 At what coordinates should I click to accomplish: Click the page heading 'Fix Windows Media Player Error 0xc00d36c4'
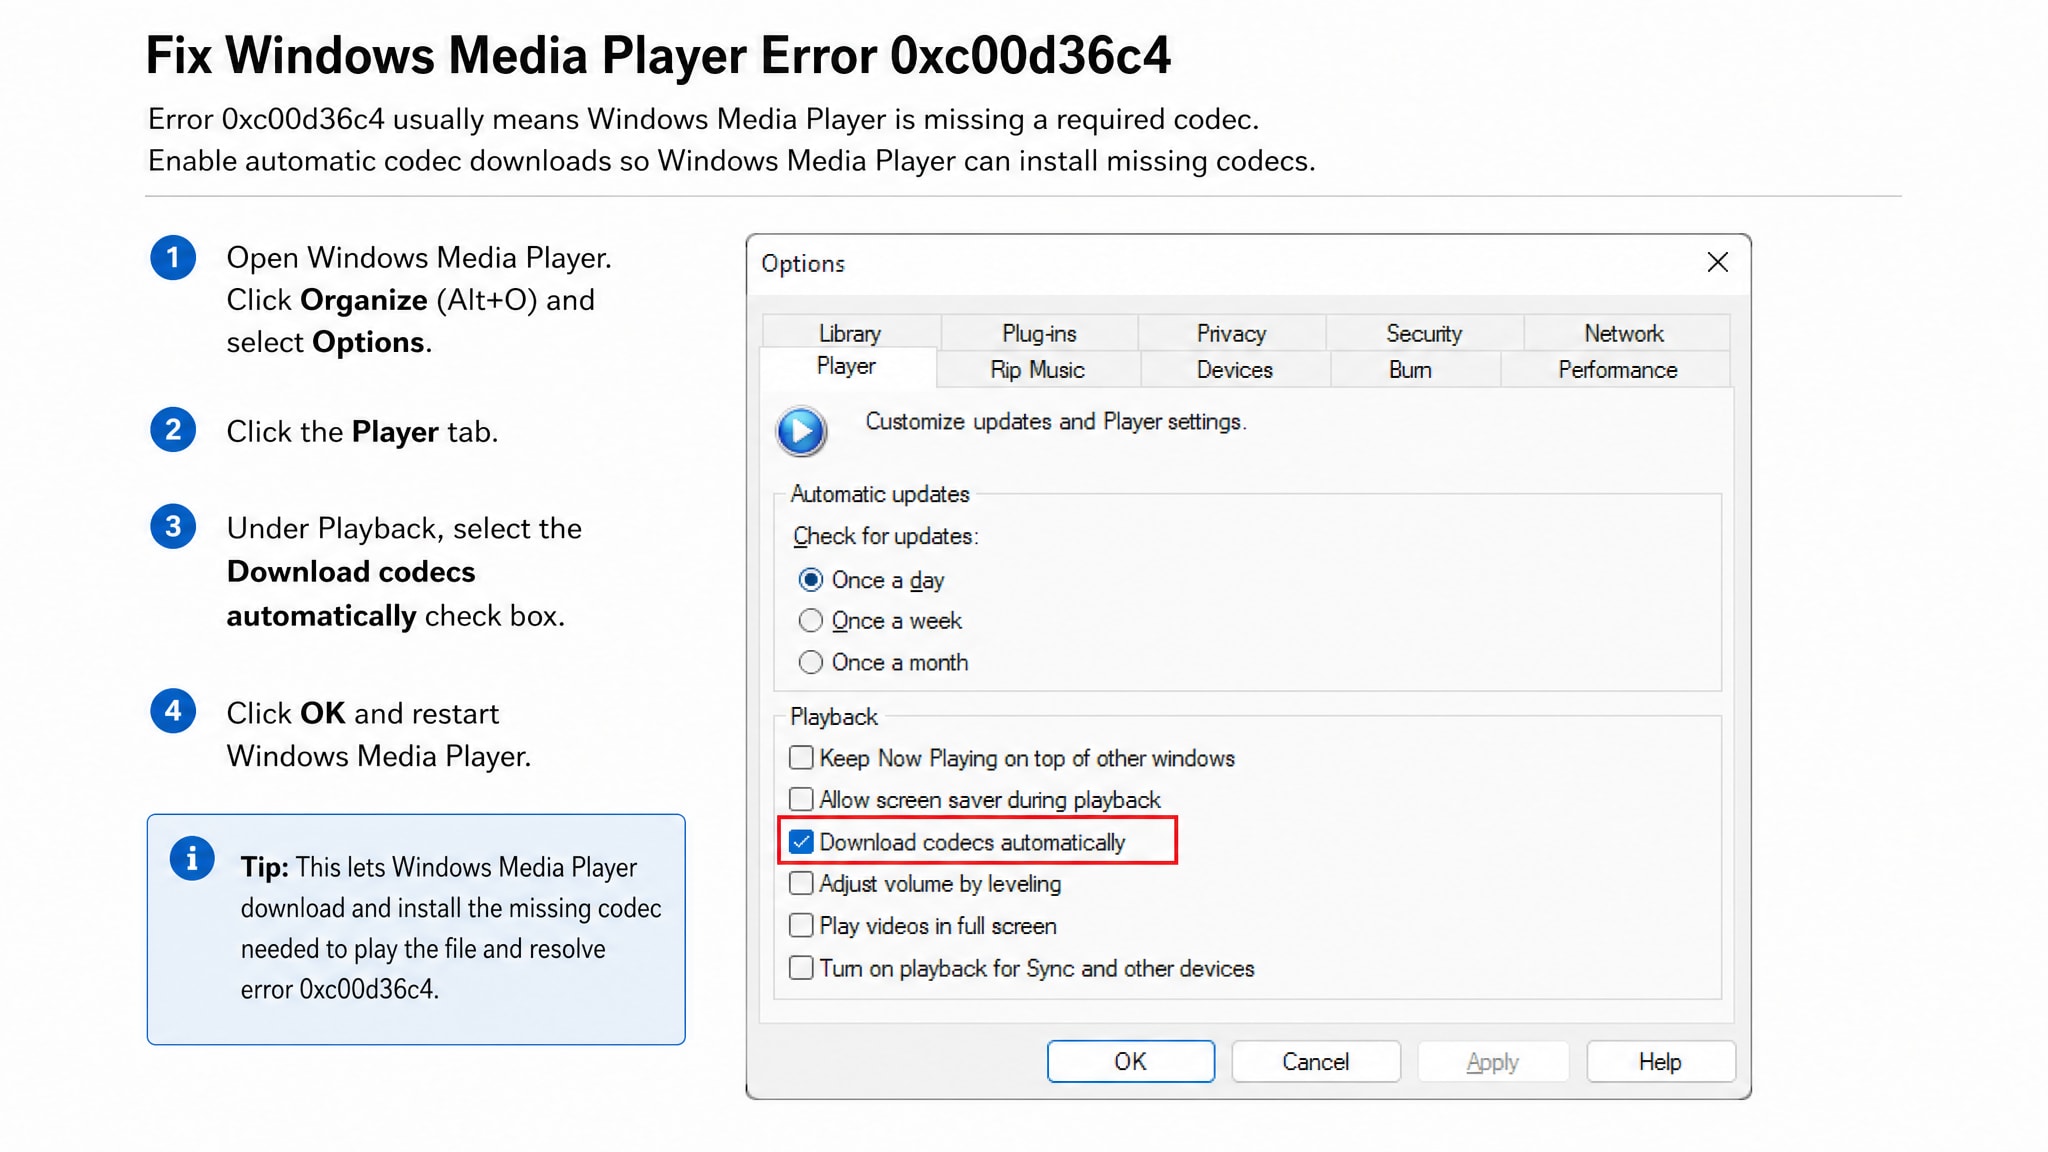click(658, 56)
